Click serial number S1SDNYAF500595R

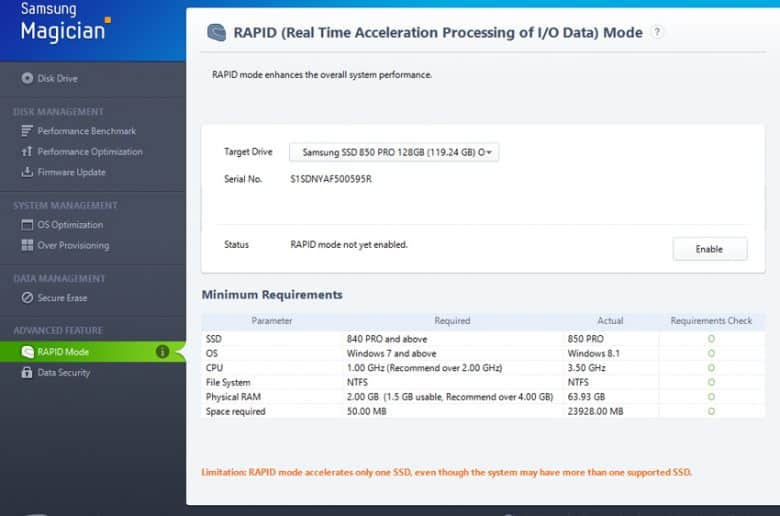[x=331, y=179]
